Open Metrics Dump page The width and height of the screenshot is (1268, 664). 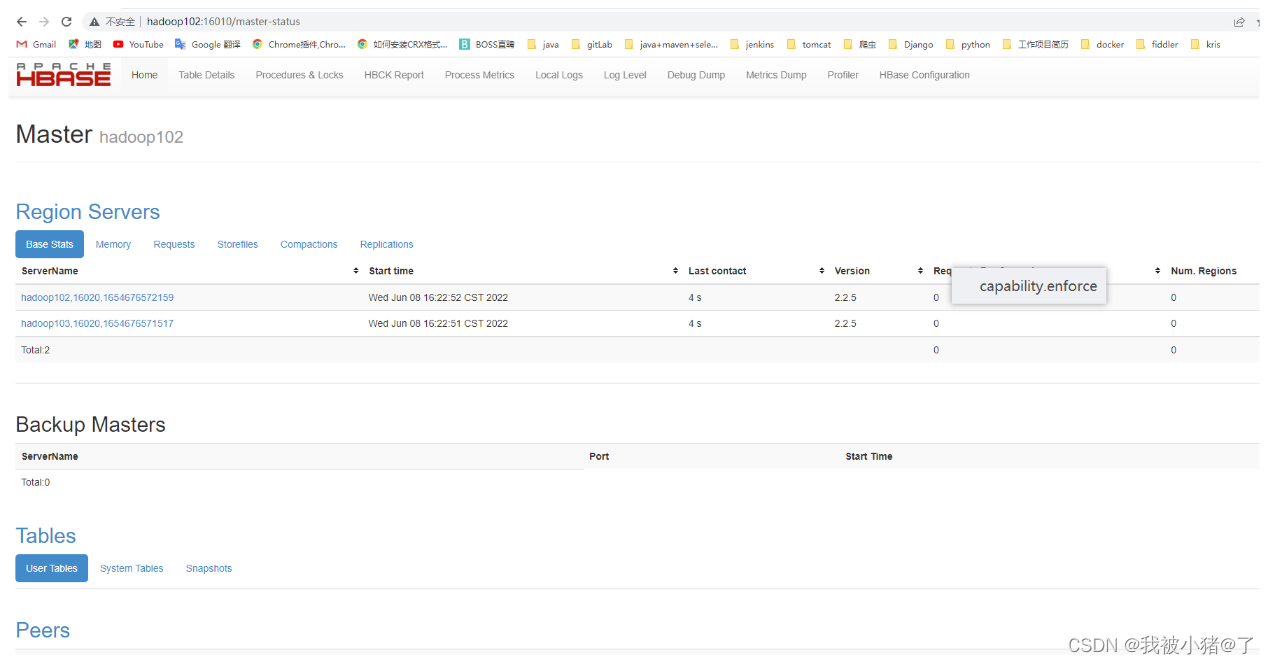776,75
